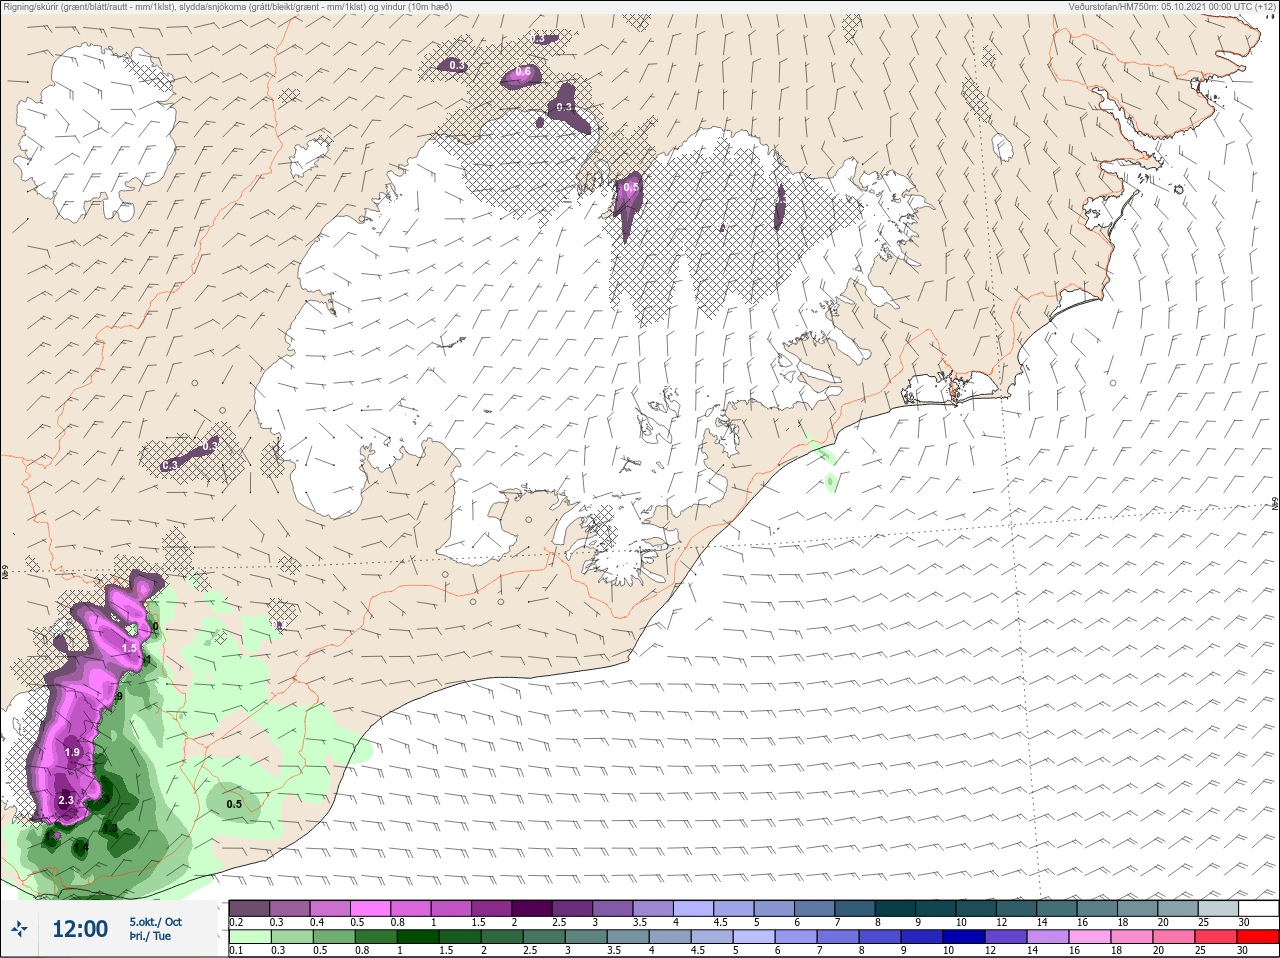The height and width of the screenshot is (958, 1280).
Task: Click the 2.3 precipitation value on the map
Action: (x=66, y=801)
